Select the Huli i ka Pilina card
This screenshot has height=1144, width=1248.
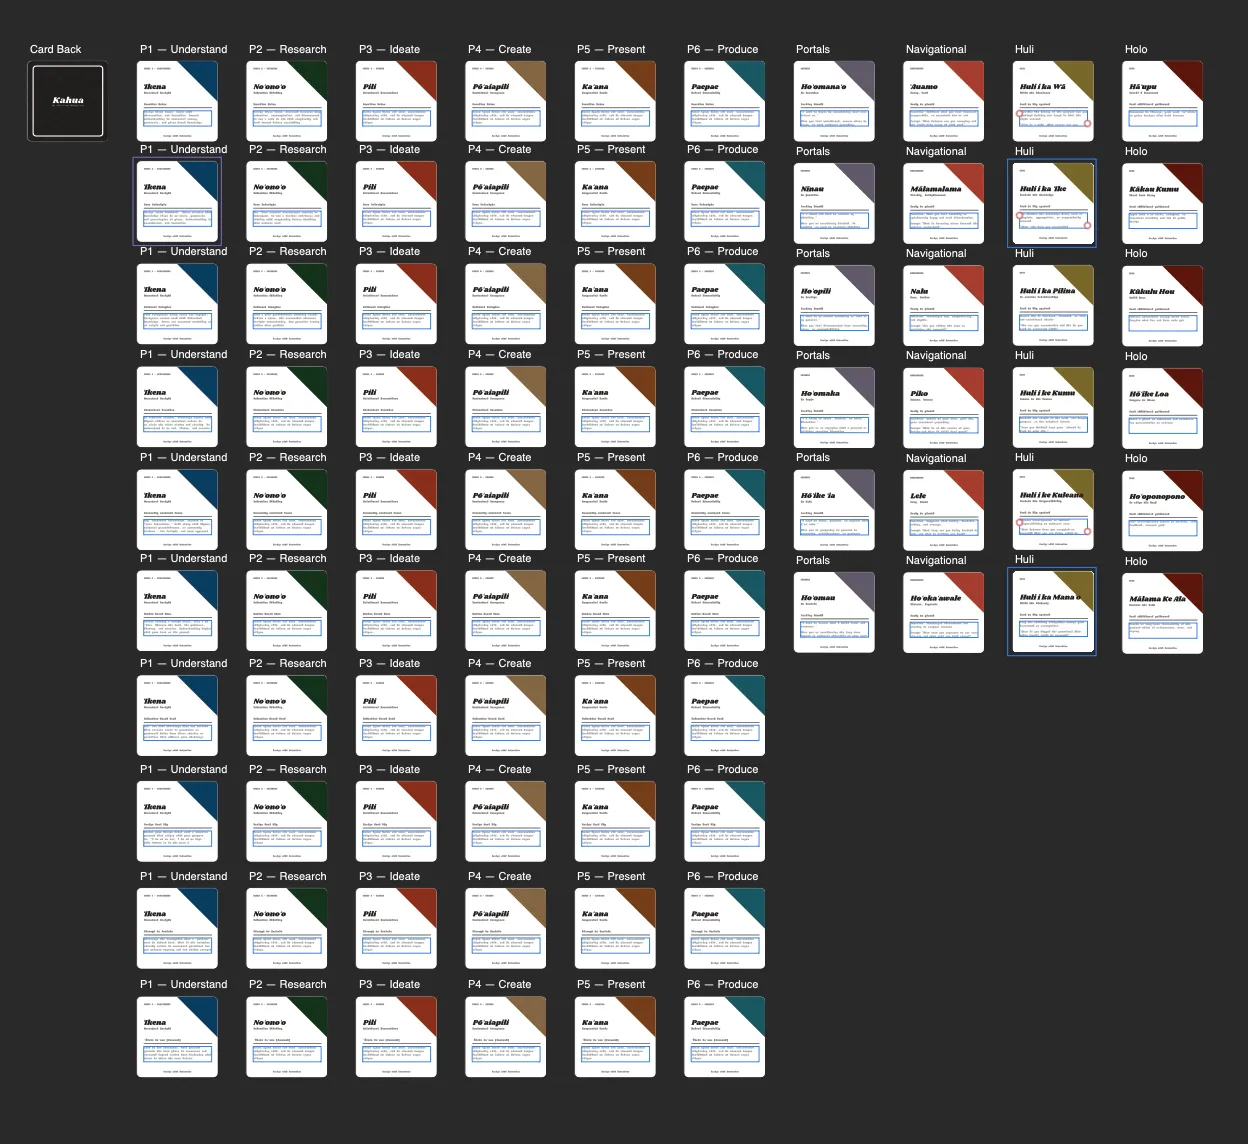point(1053,305)
